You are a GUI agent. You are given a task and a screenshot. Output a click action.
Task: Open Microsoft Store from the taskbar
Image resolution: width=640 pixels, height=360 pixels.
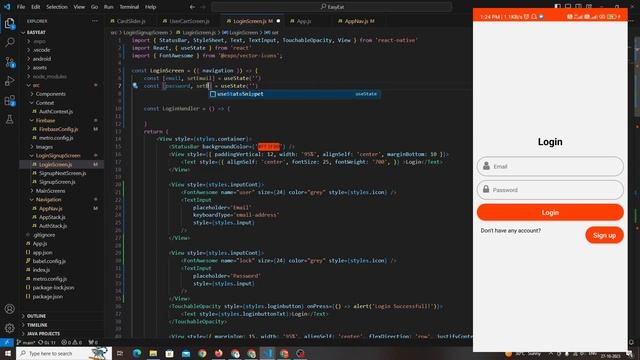tap(169, 353)
